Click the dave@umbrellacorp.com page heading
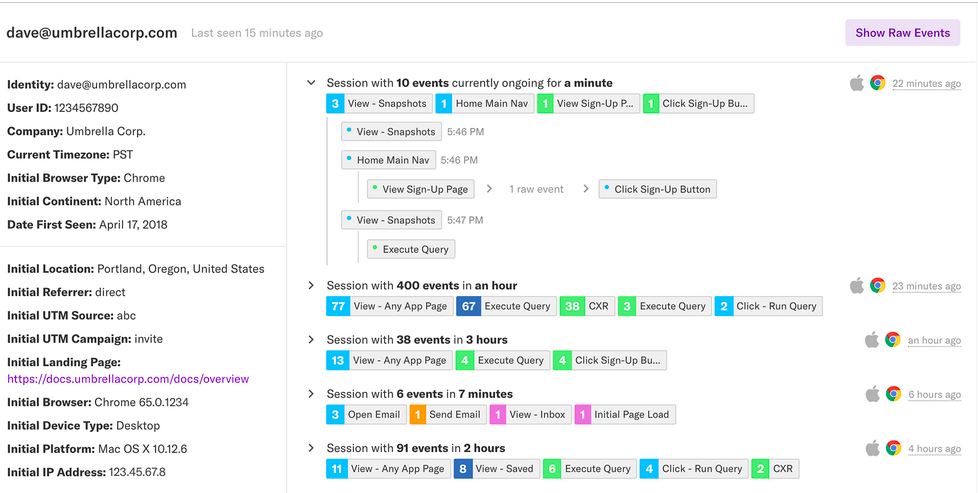The image size is (978, 493). pos(92,33)
